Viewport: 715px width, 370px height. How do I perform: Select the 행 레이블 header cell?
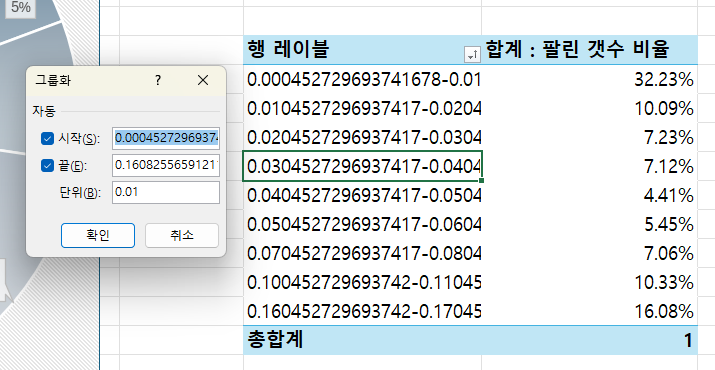(363, 50)
